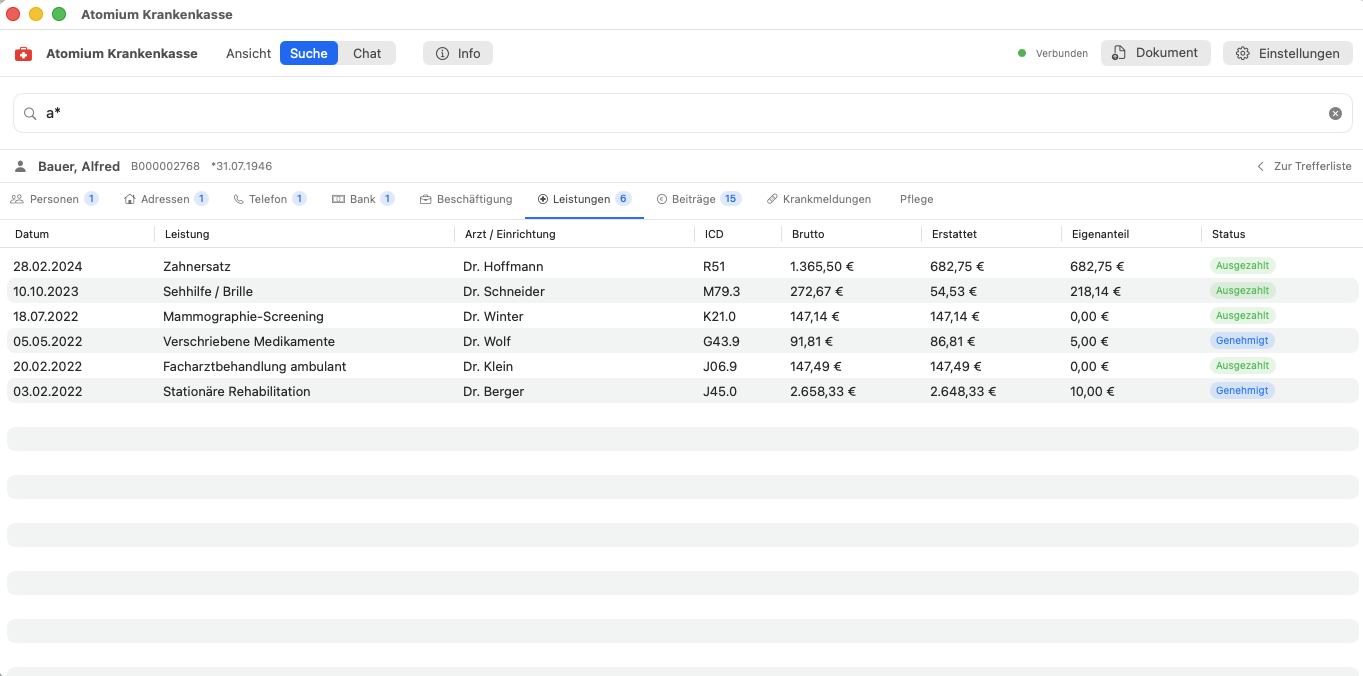Open the Info button
Image resolution: width=1363 pixels, height=676 pixels.
pyautogui.click(x=458, y=53)
